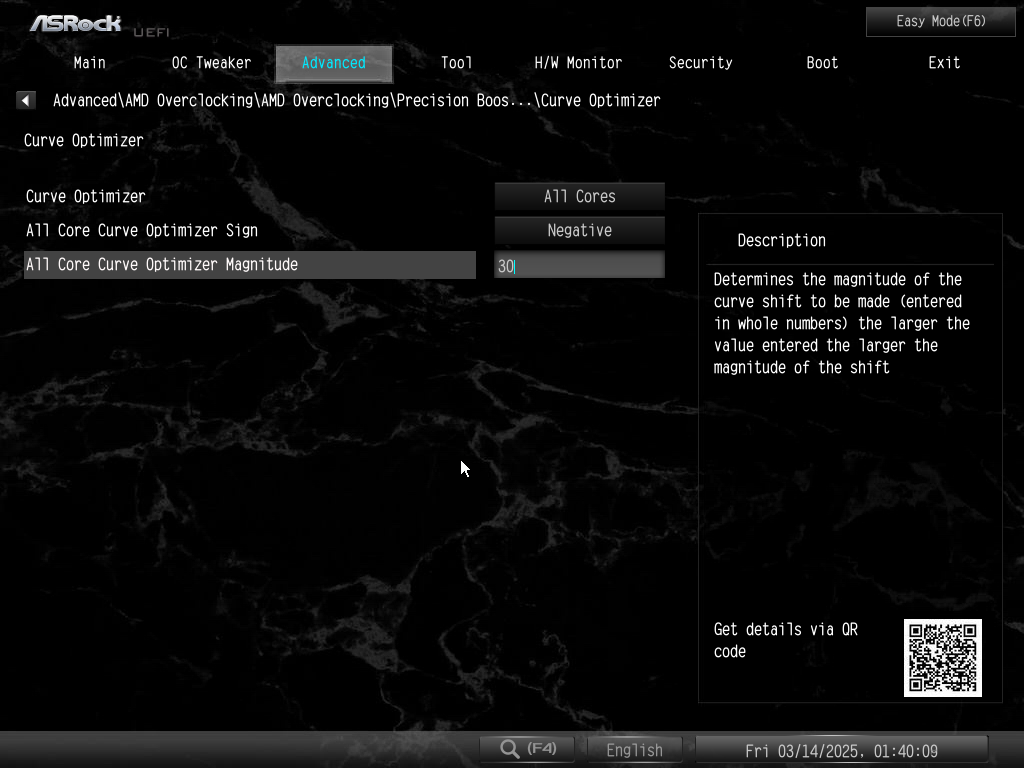The width and height of the screenshot is (1024, 768).
Task: Click the date and time display
Action: [842, 750]
